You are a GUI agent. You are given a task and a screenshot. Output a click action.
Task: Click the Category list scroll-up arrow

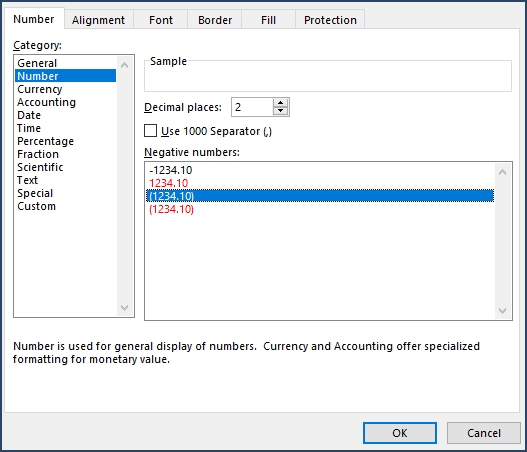pos(124,65)
